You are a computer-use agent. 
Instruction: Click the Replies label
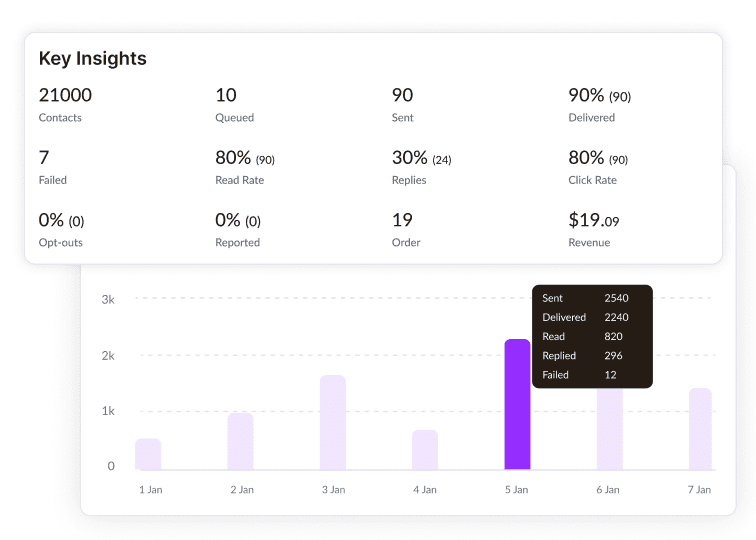(409, 180)
